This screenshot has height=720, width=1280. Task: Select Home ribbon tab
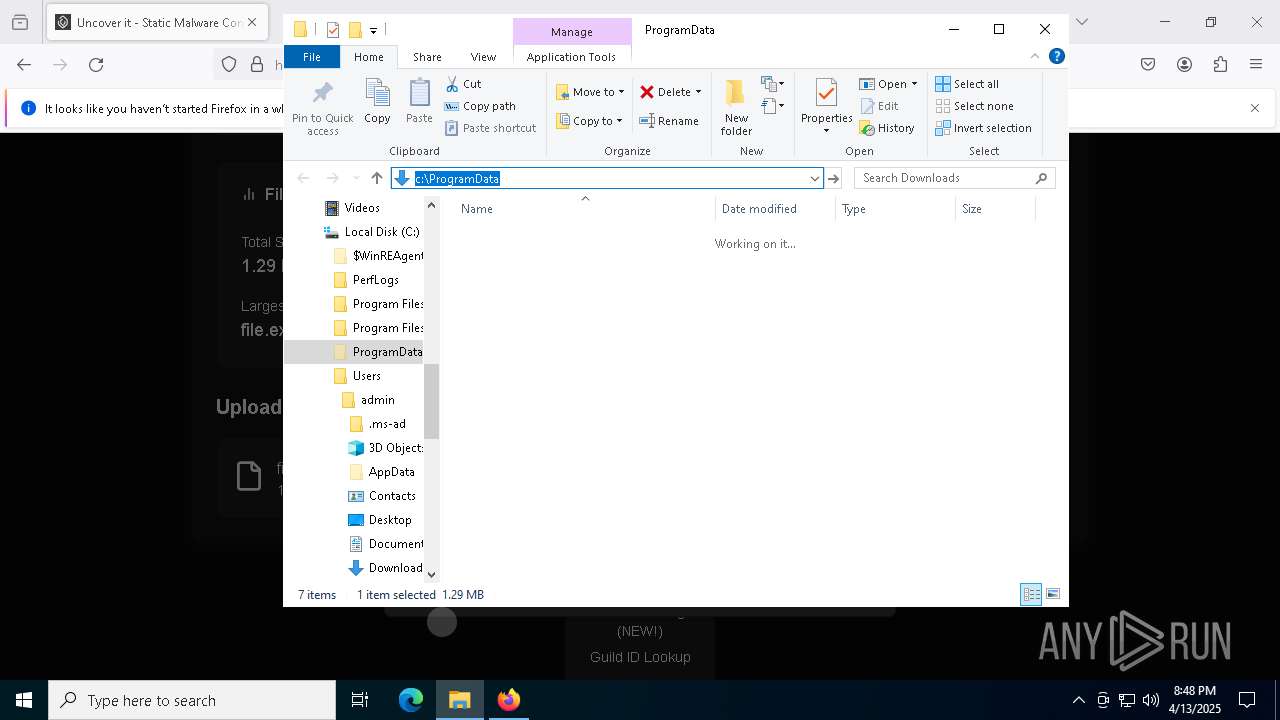tap(368, 57)
